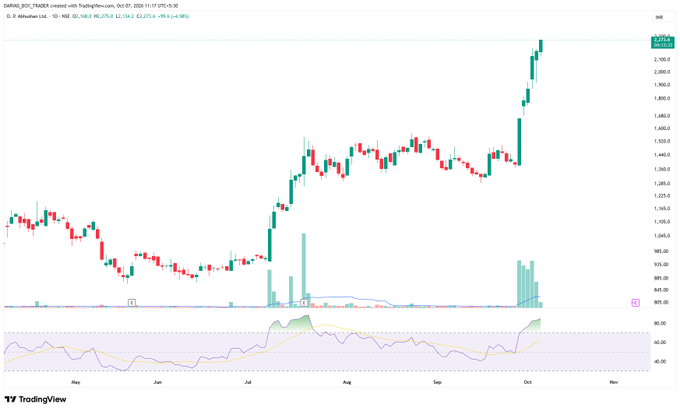This screenshot has width=680, height=411.
Task: Click the 2,100.0 price axis label
Action: (662, 59)
